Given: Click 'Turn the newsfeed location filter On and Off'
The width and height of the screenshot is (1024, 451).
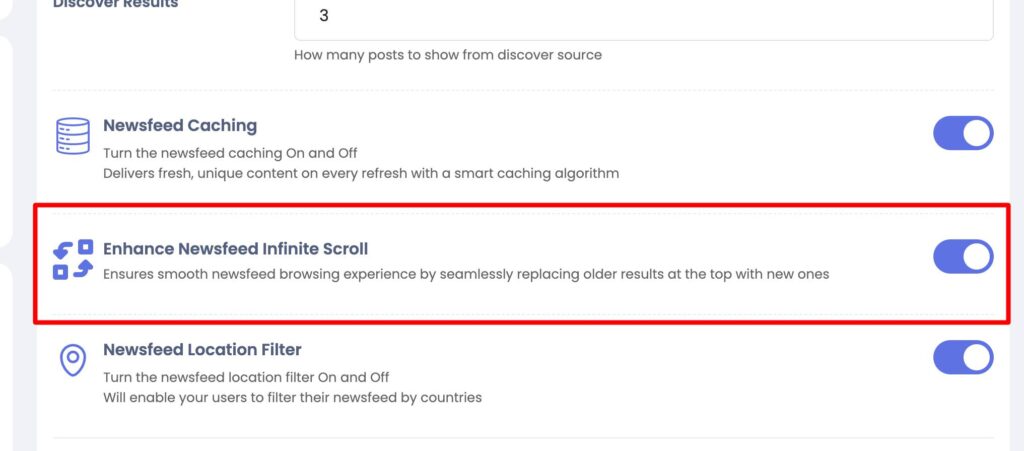Looking at the screenshot, I should (246, 377).
